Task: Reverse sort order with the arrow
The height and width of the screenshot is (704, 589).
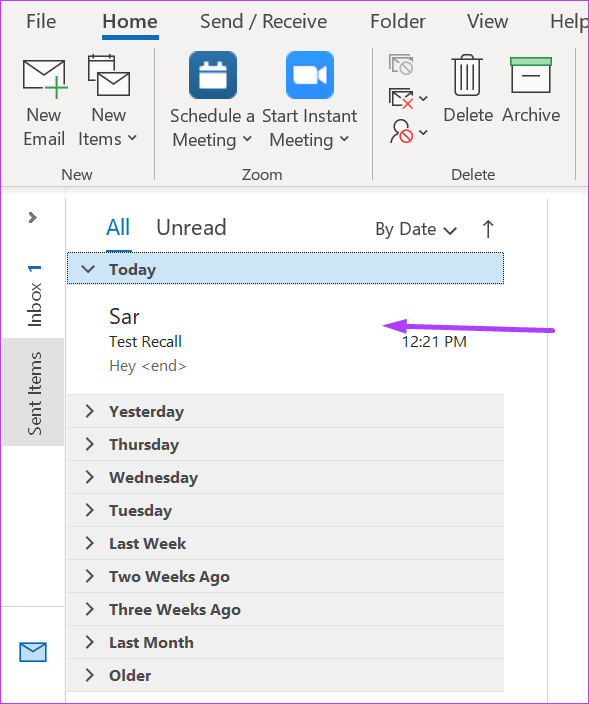Action: [488, 229]
